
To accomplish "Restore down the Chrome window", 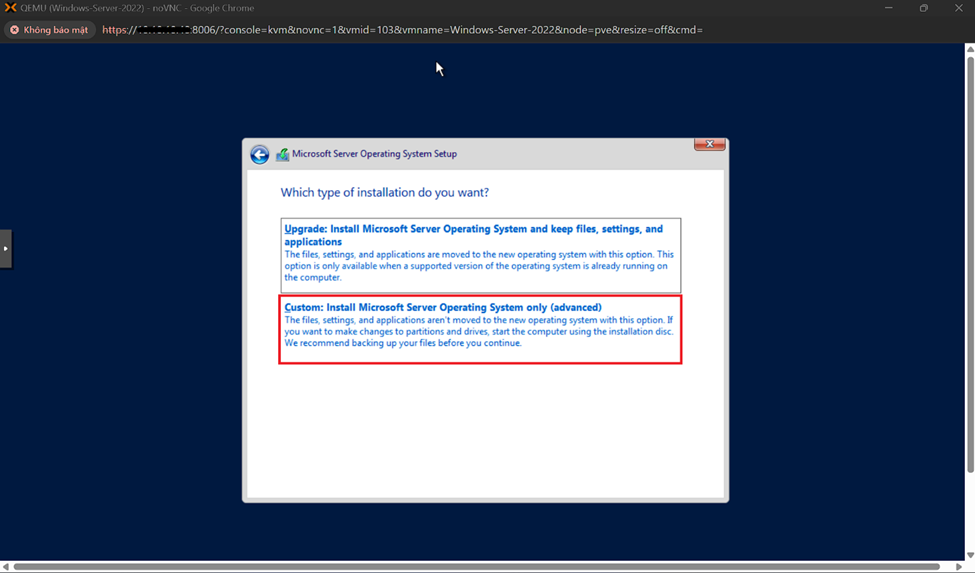I will 923,8.
